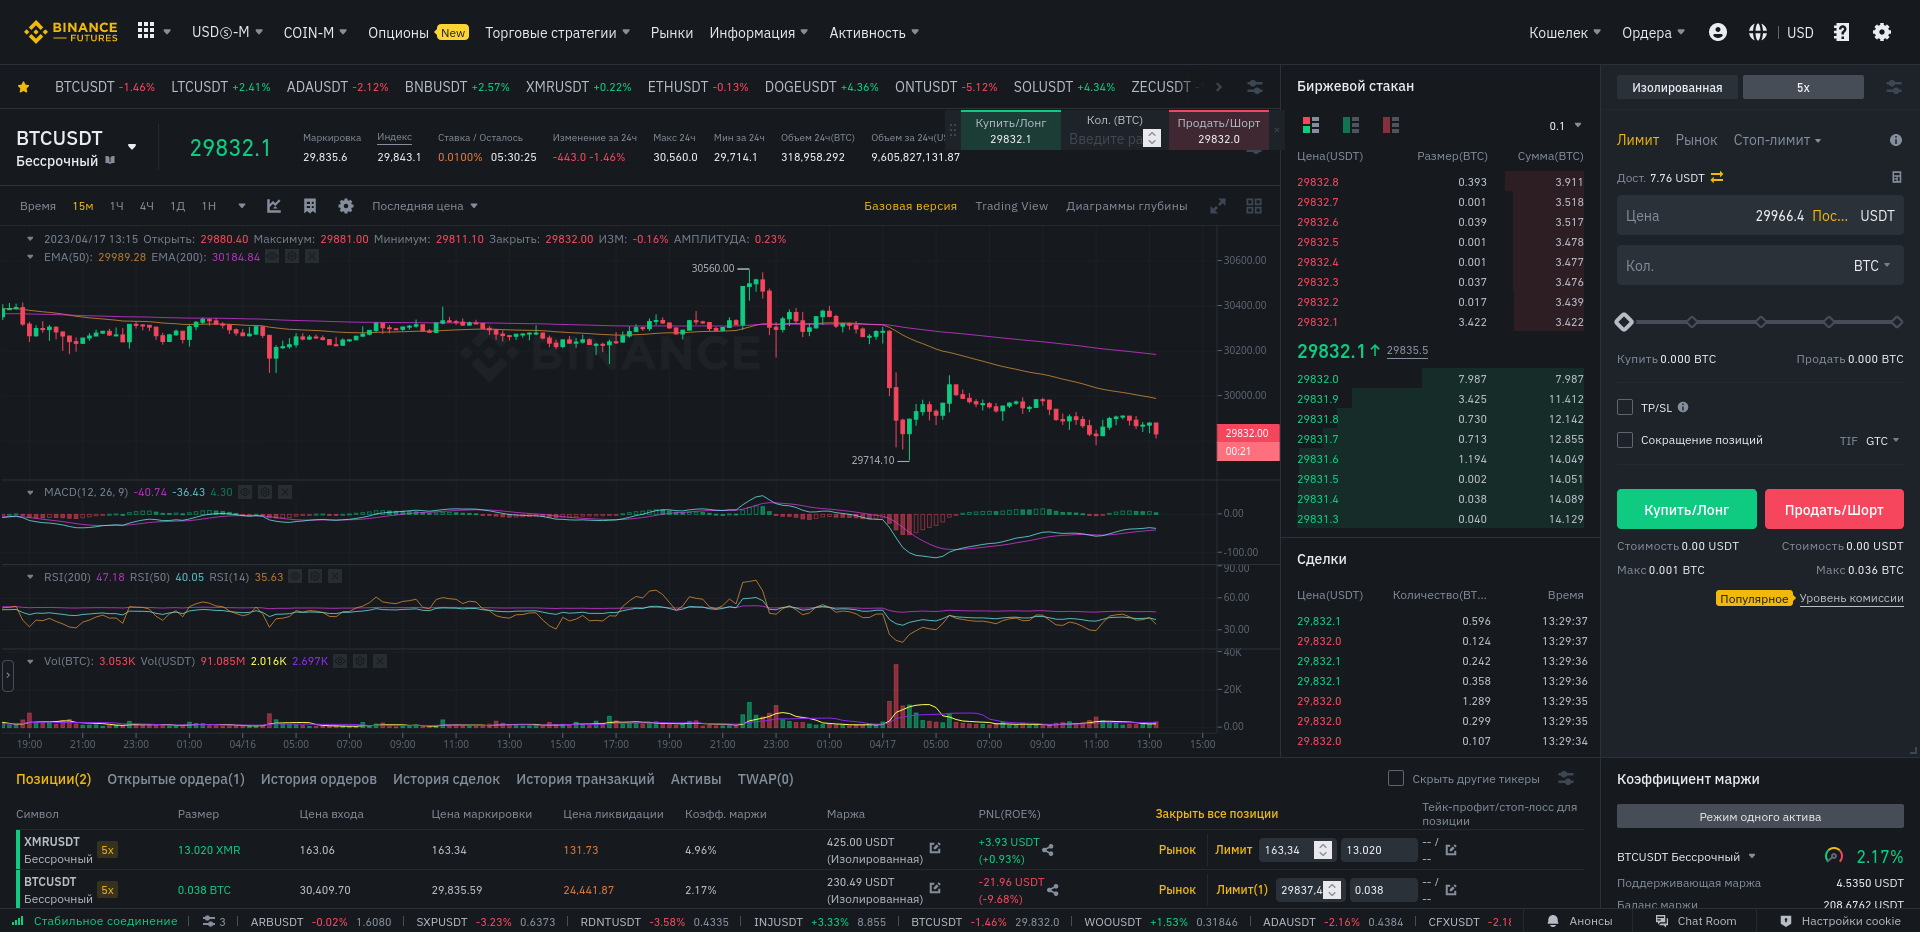The width and height of the screenshot is (1920, 932).
Task: Open positions table settings sliders icon
Action: [1566, 778]
